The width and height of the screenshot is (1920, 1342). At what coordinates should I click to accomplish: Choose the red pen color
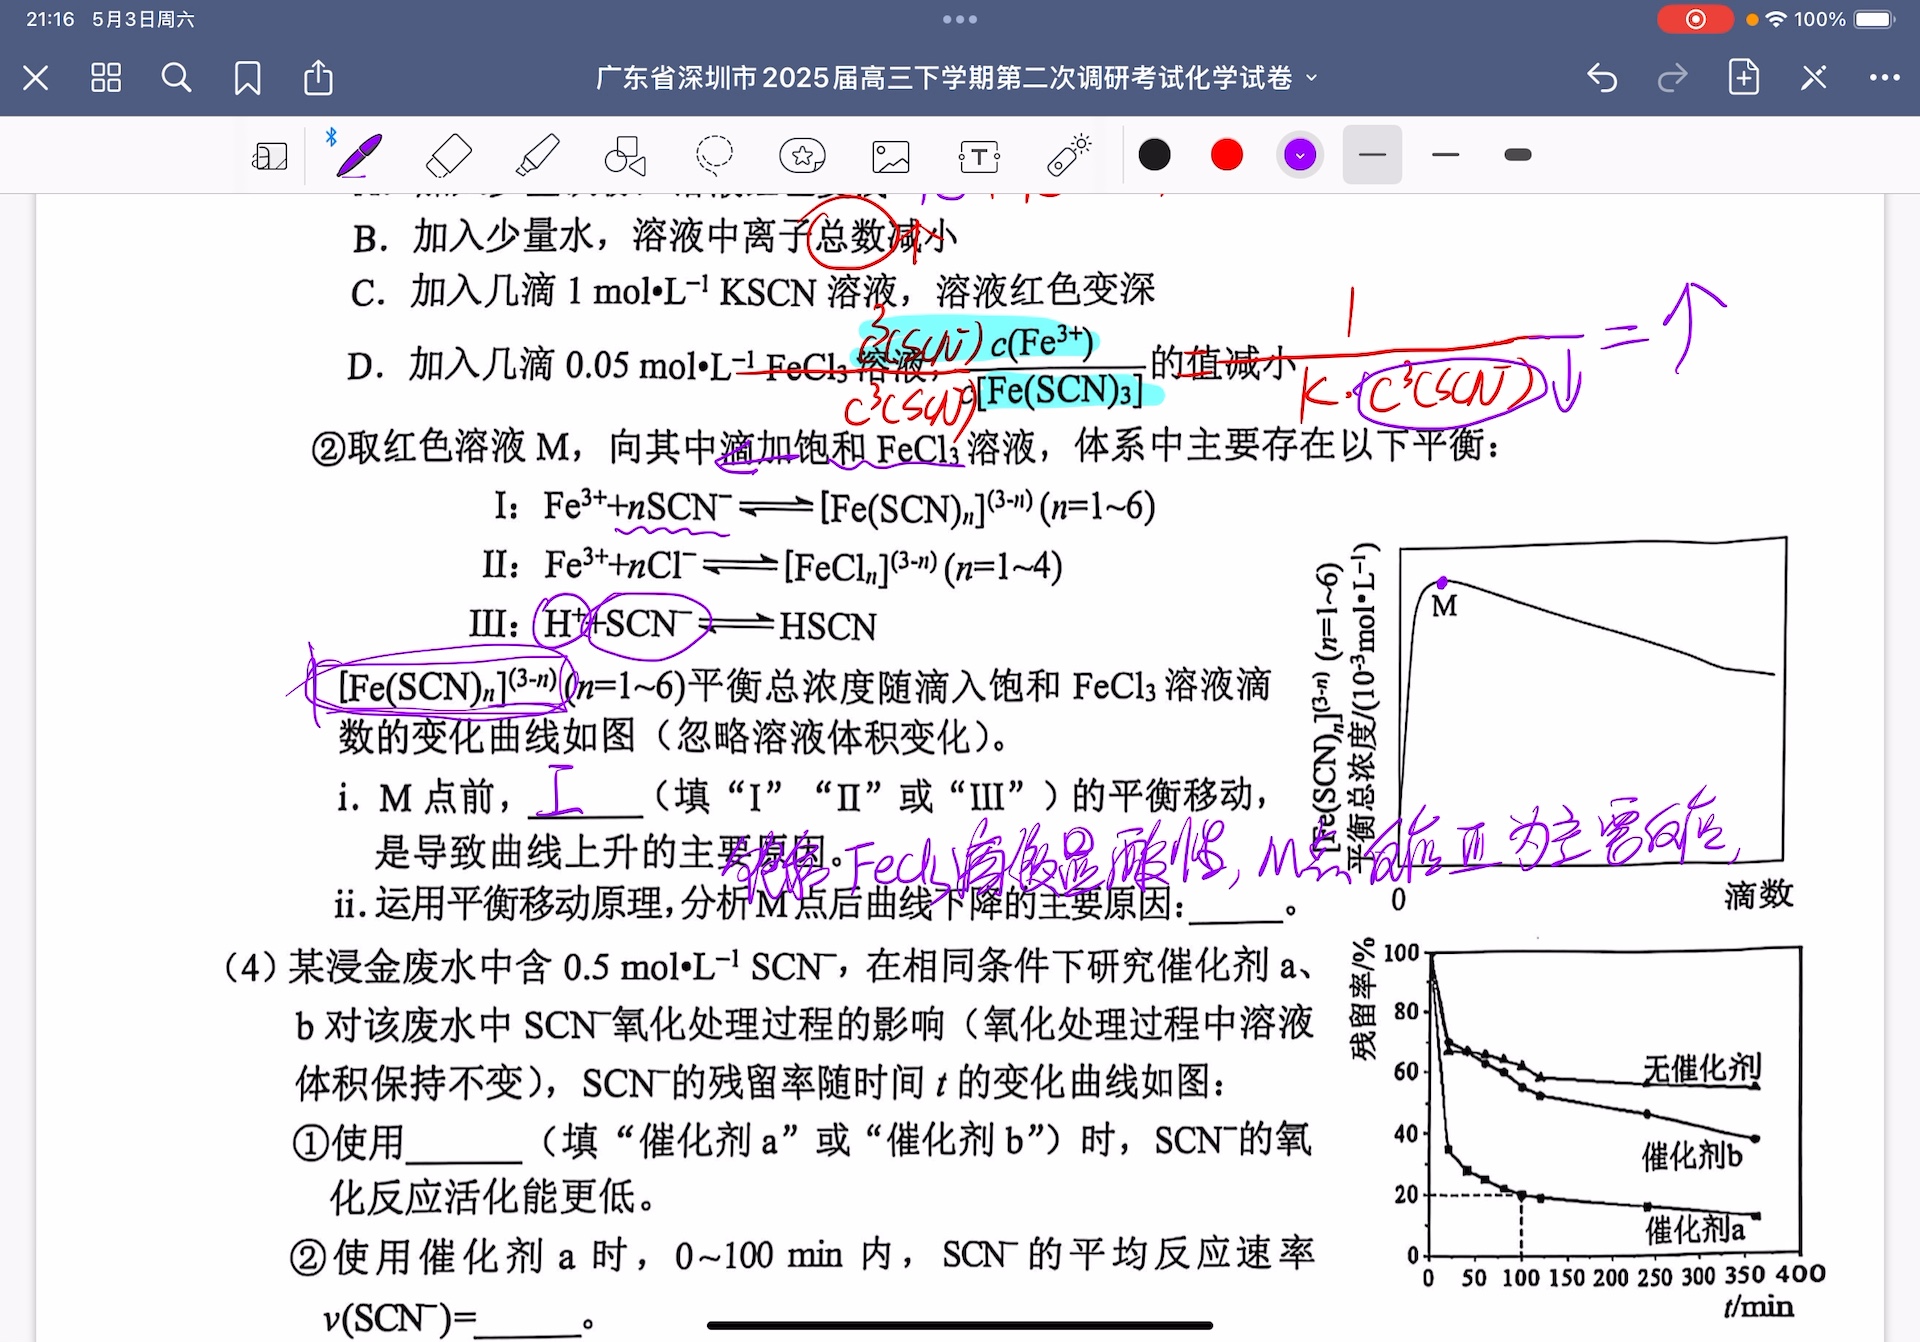tap(1227, 155)
